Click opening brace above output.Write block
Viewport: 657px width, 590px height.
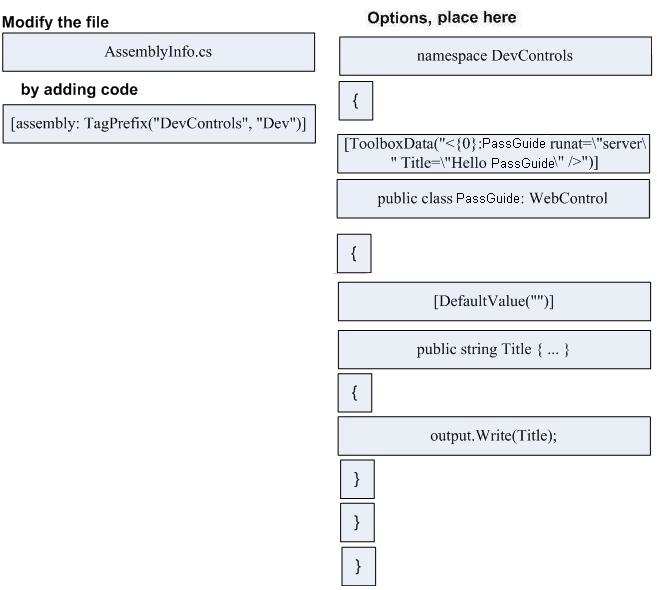click(355, 393)
